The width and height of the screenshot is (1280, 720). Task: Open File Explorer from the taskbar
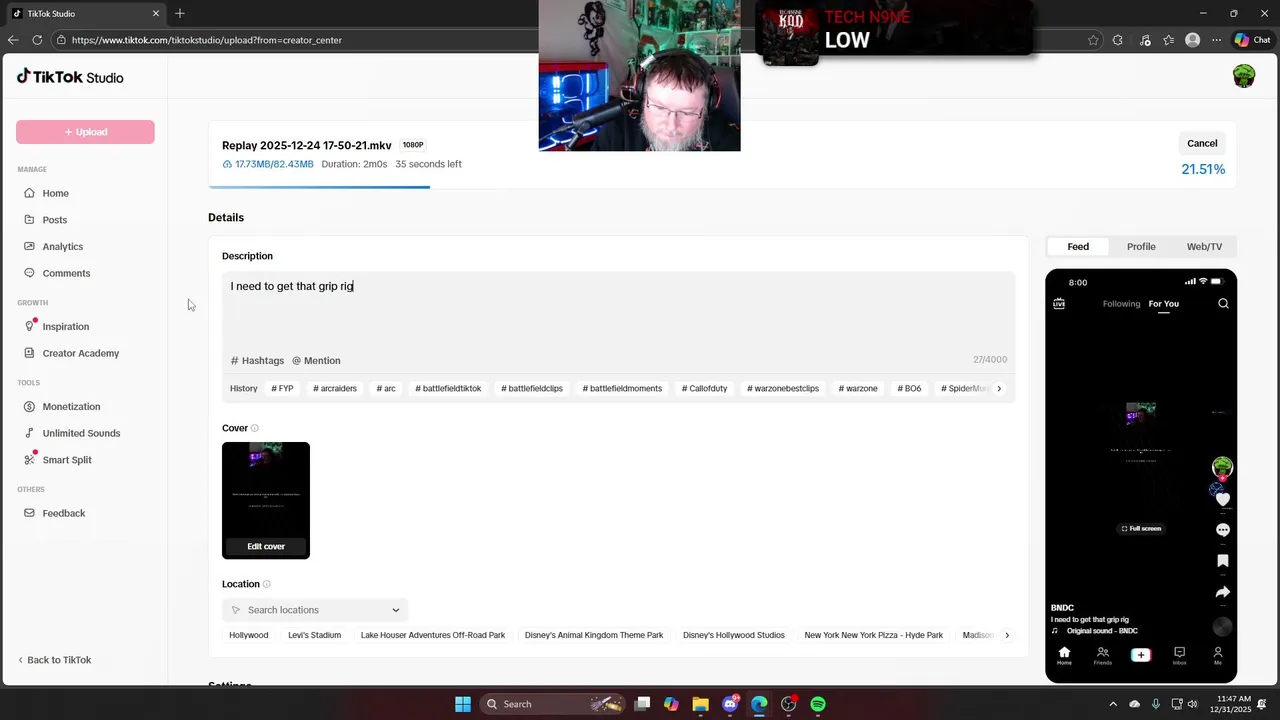700,704
